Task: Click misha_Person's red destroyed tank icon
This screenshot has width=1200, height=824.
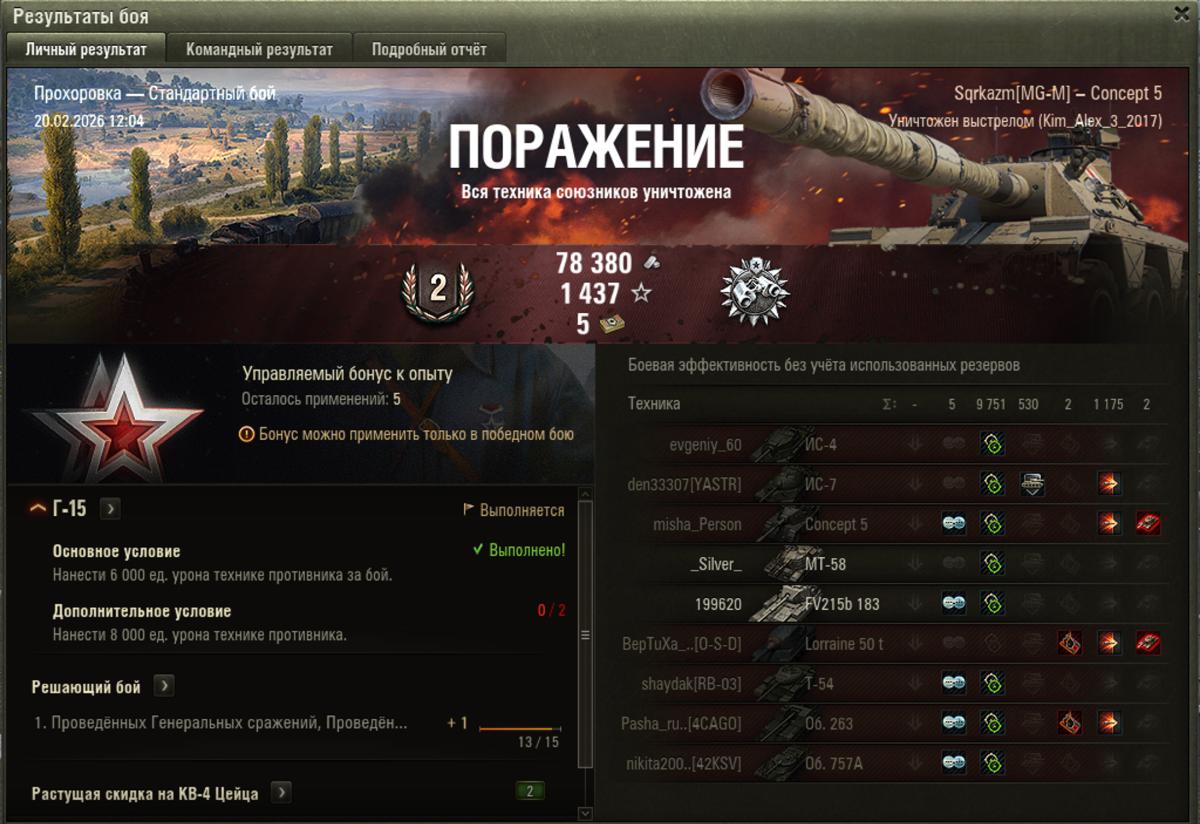Action: [x=1148, y=524]
